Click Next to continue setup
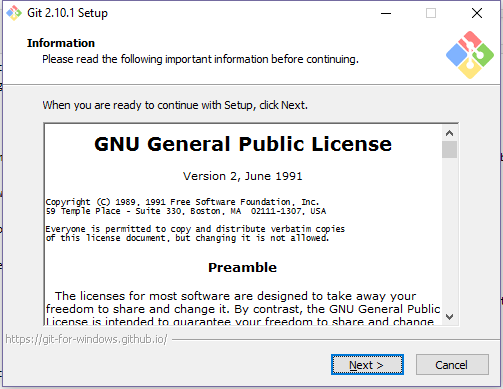Screen dimensions: 503x389 pyautogui.click(x=367, y=365)
